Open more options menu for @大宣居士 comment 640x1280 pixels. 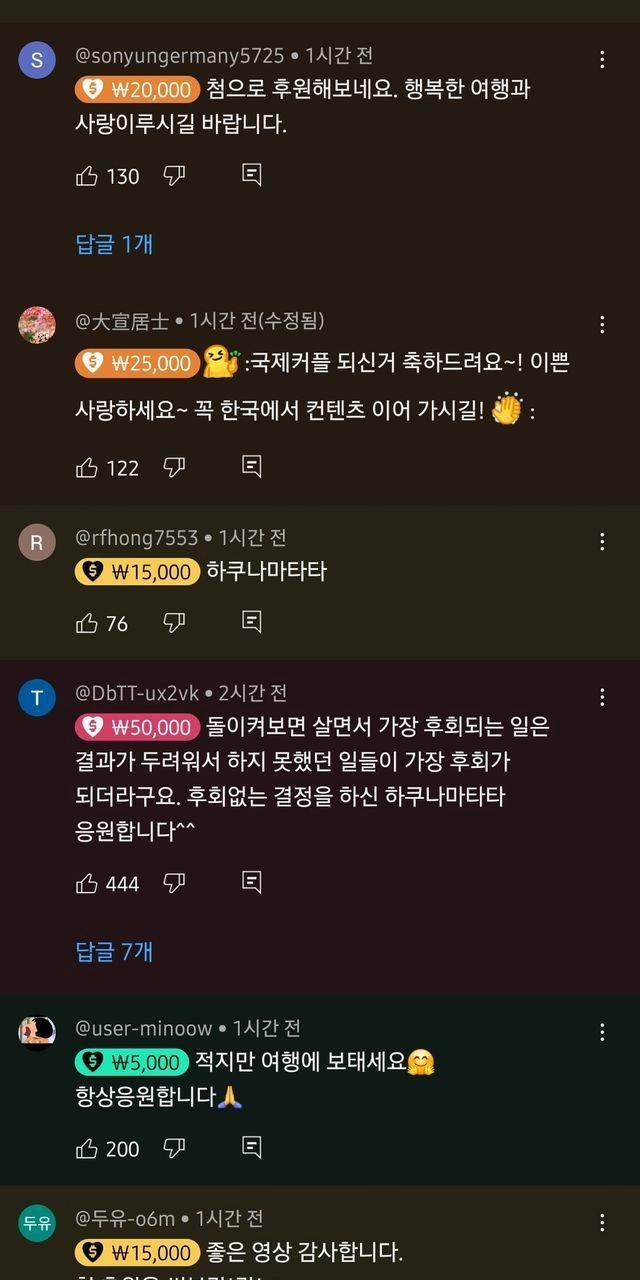(x=602, y=325)
